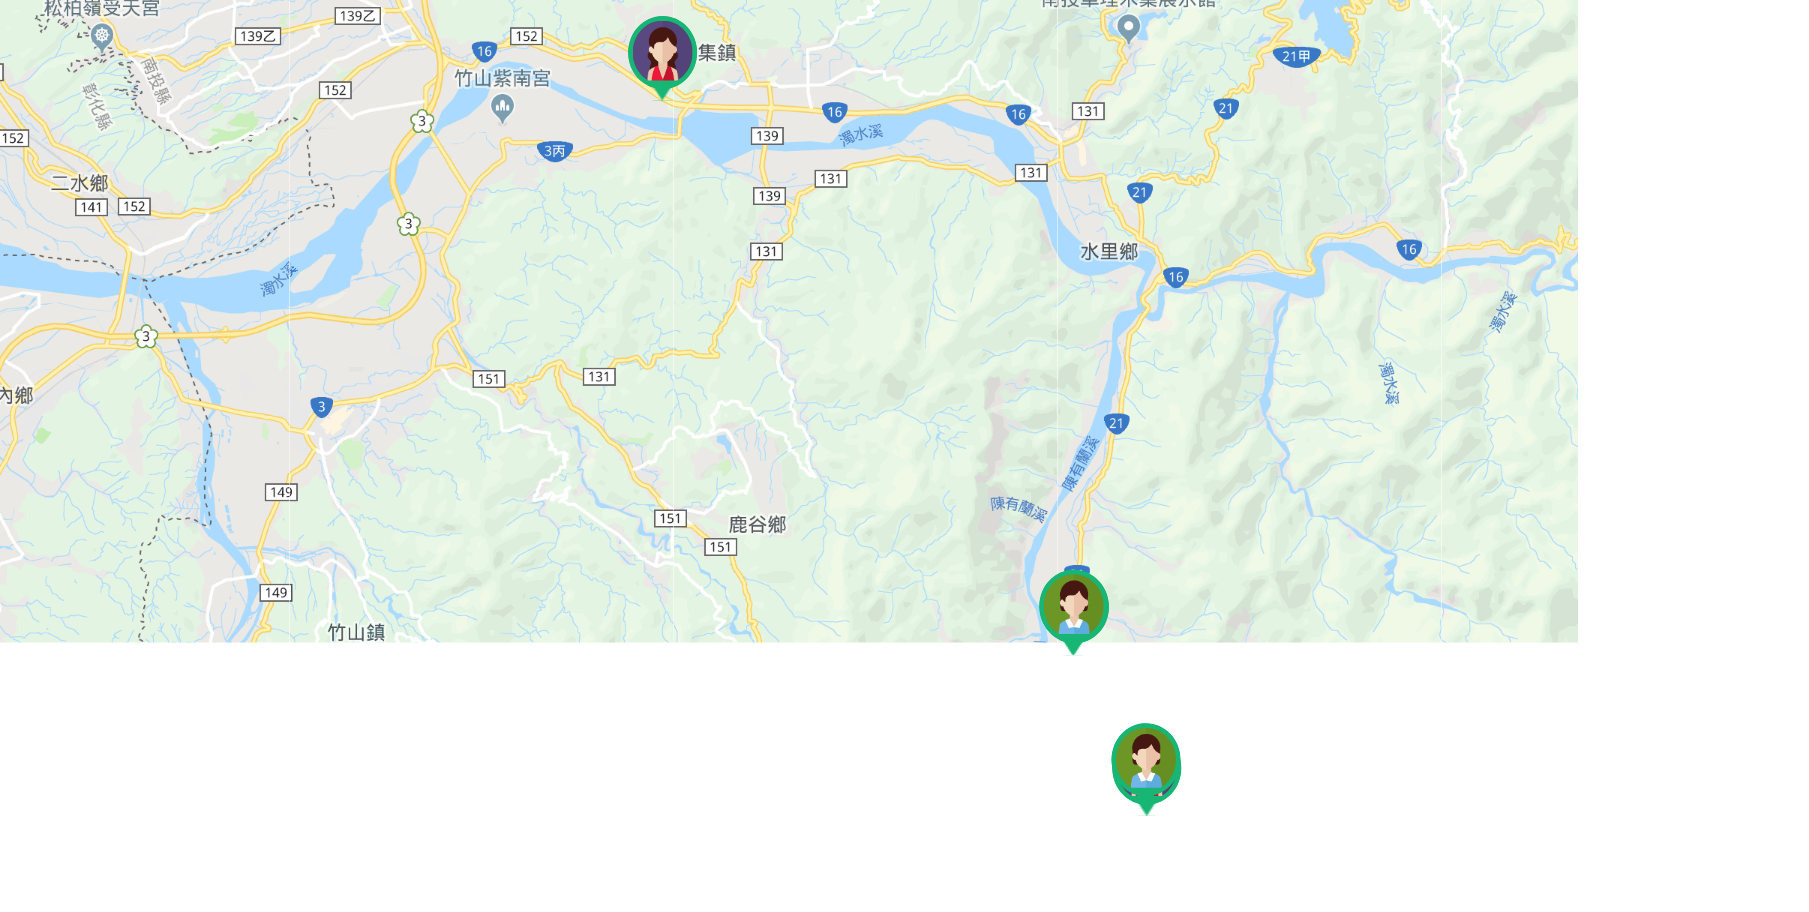Select the grey location pin near the 21甲 shield
This screenshot has width=1809, height=912.
coord(1128,29)
